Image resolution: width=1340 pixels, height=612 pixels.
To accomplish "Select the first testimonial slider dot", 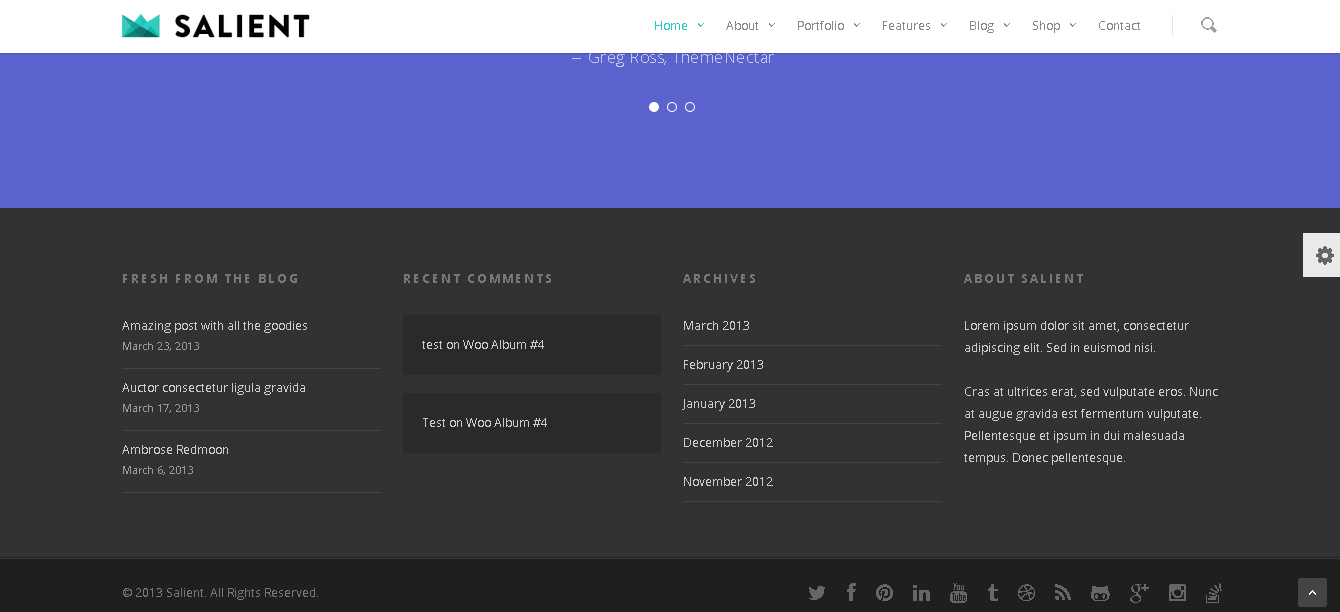I will (654, 107).
